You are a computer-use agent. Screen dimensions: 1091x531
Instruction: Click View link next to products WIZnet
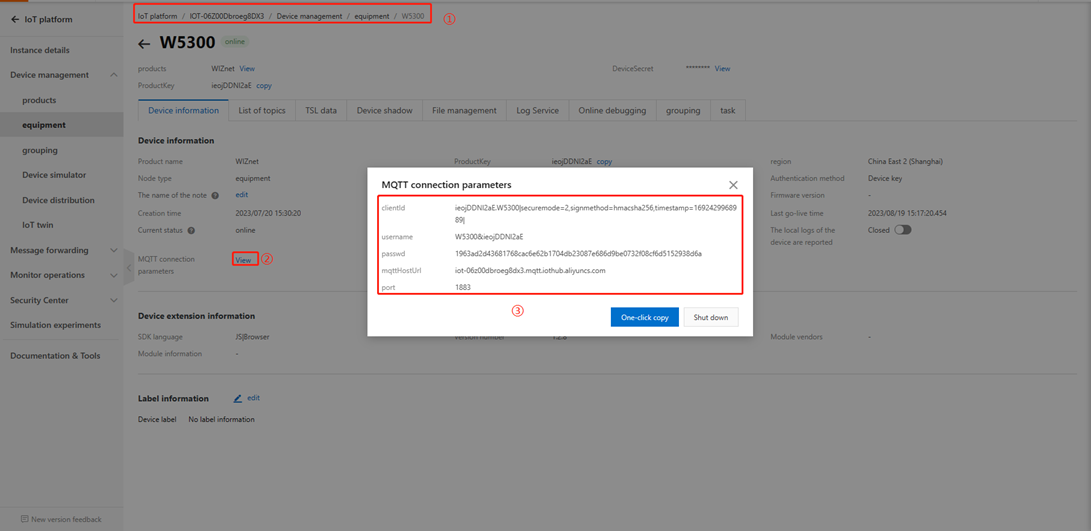[247, 69]
